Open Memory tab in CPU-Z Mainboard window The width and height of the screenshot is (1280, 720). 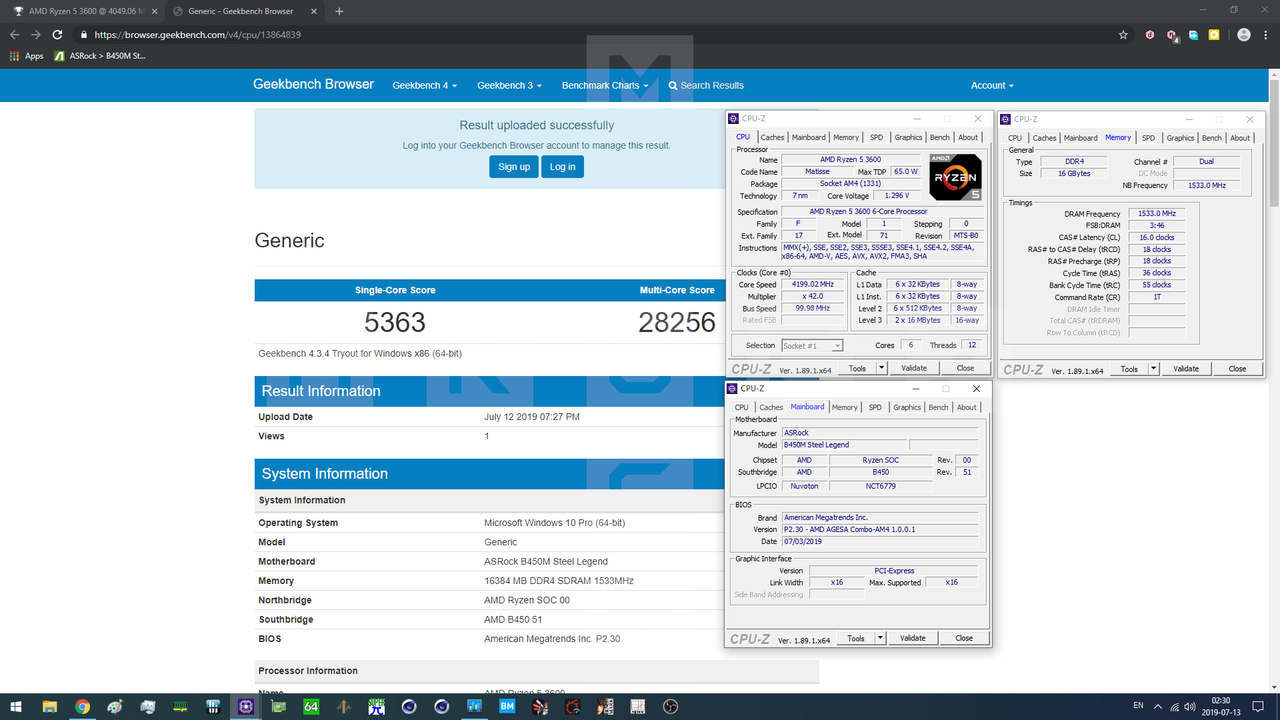click(845, 408)
